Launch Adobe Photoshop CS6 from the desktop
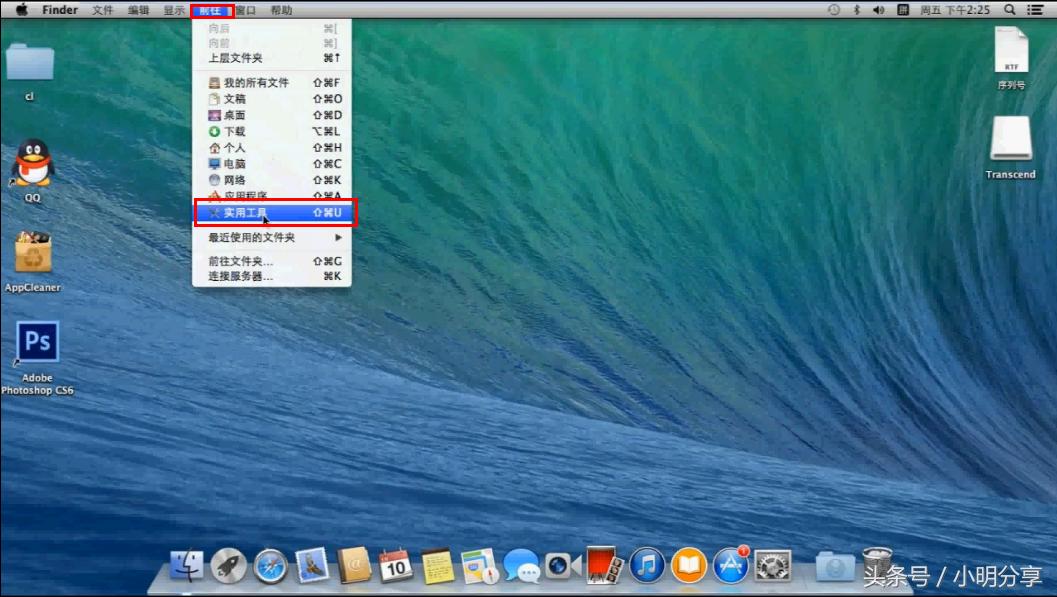 coord(37,342)
